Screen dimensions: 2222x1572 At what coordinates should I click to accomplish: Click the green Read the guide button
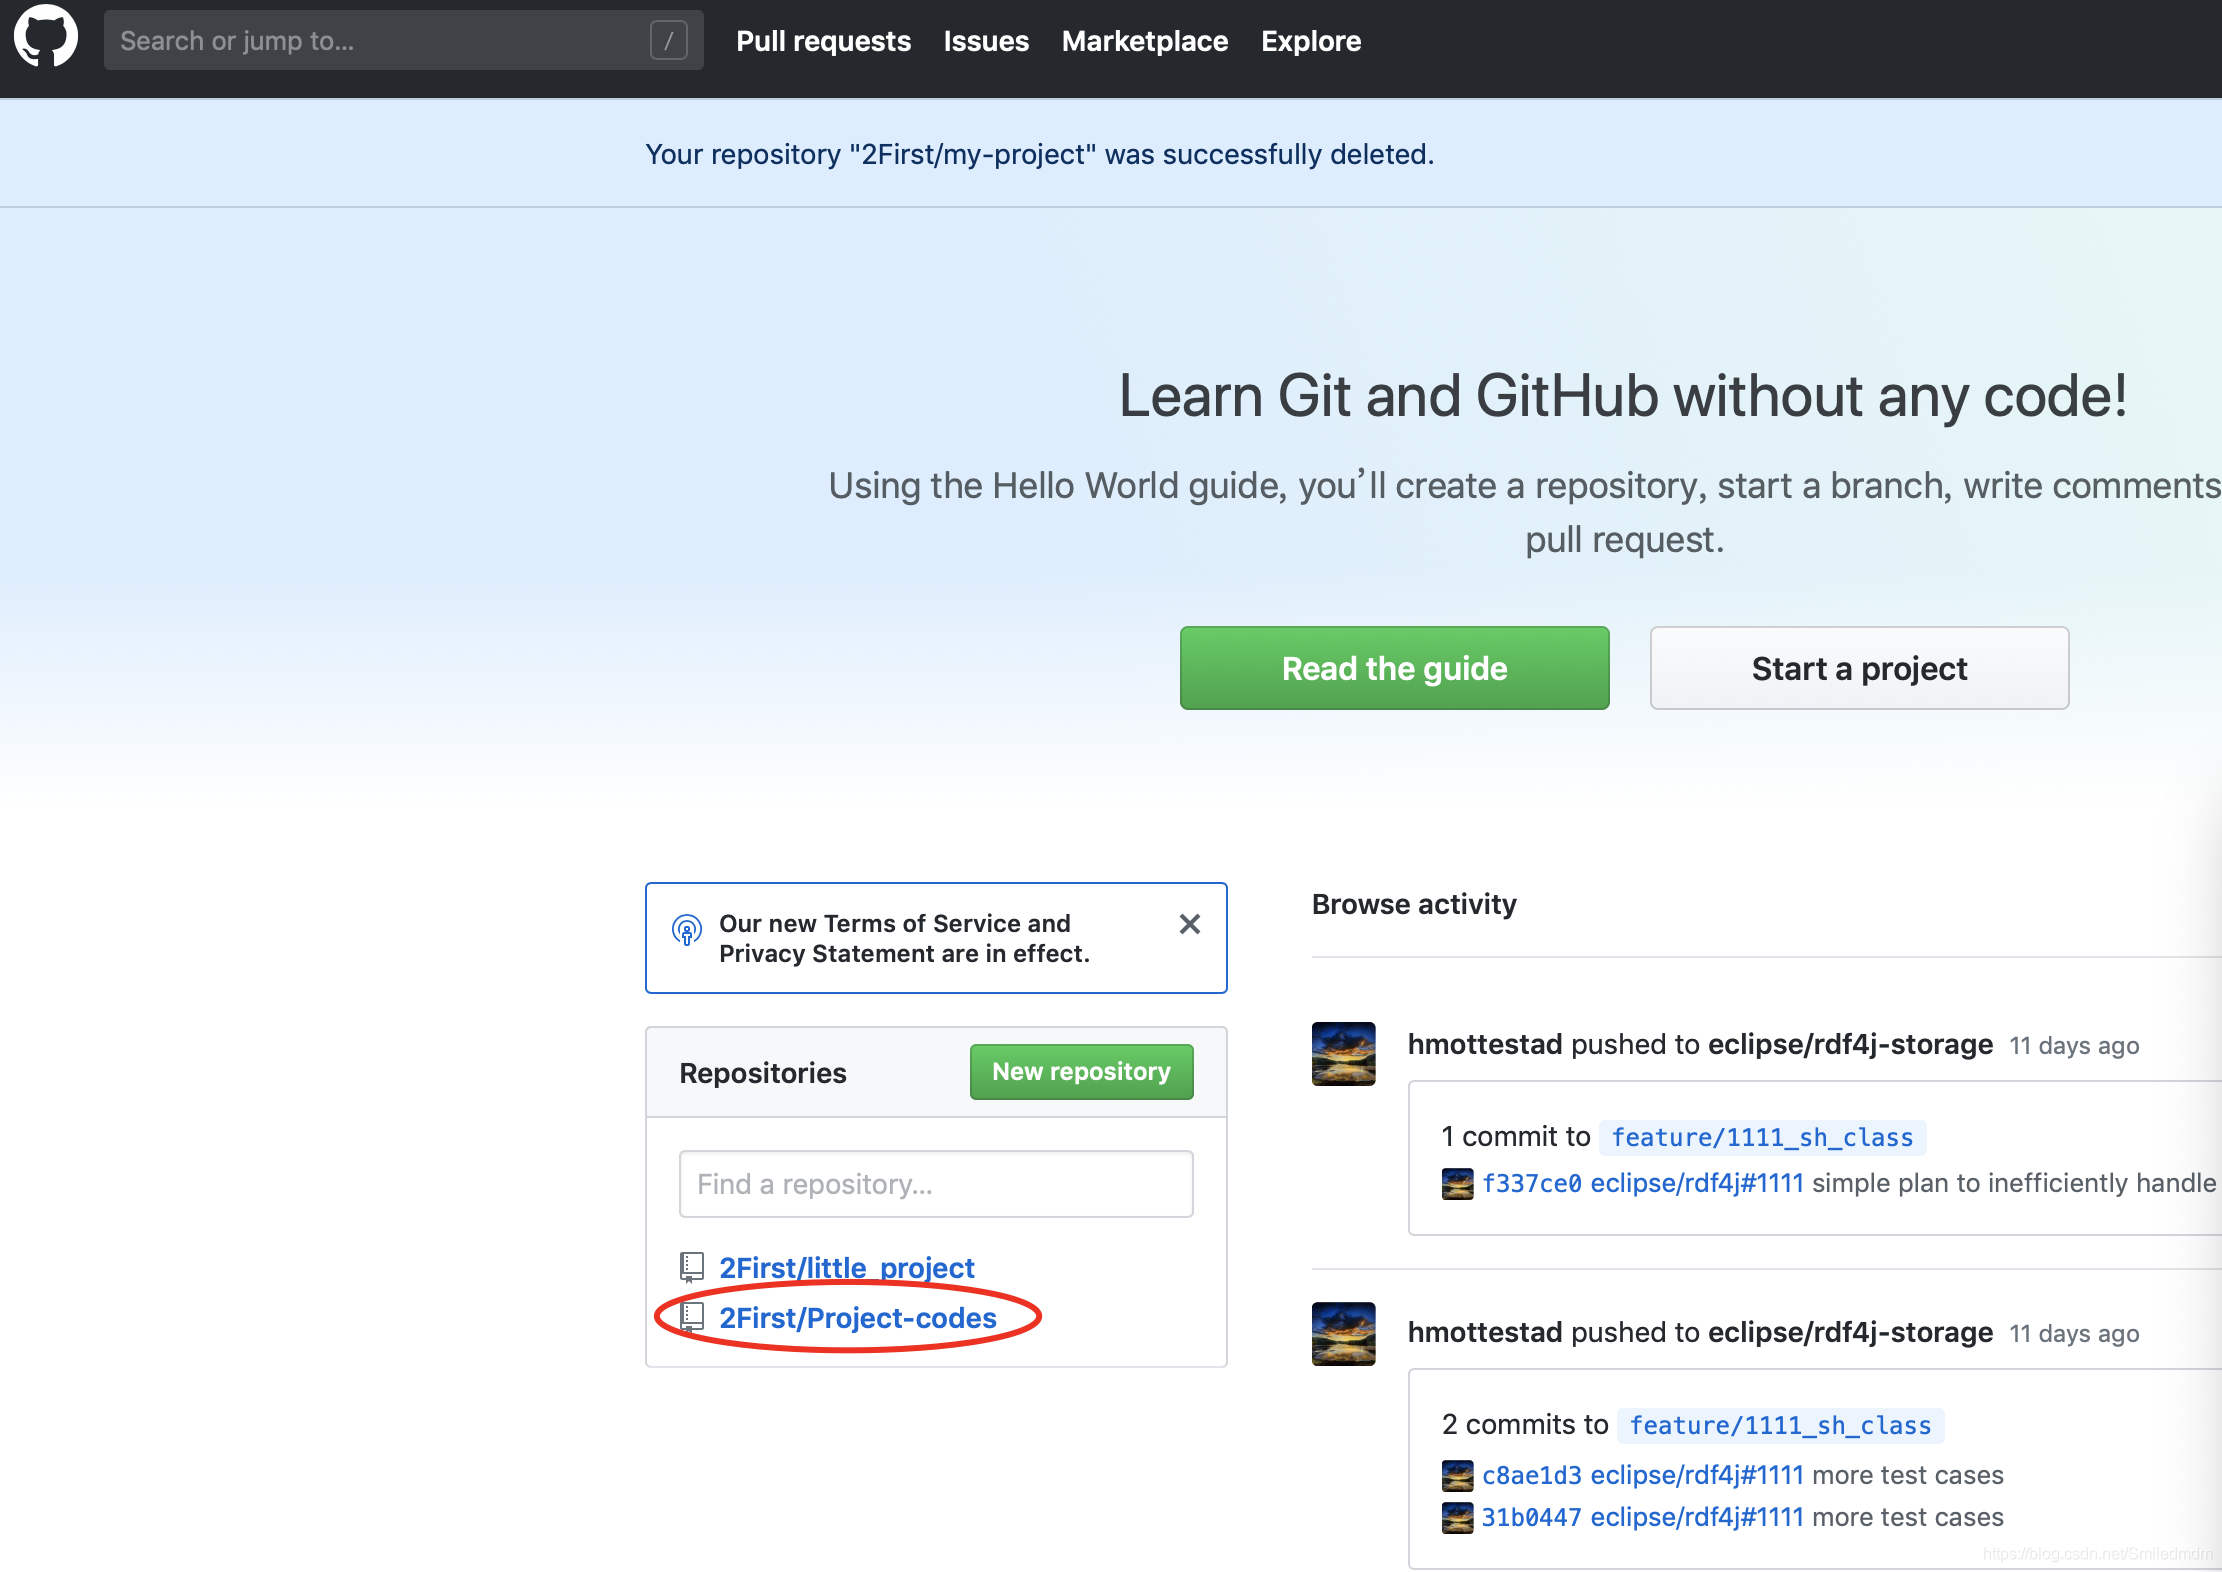click(1394, 668)
